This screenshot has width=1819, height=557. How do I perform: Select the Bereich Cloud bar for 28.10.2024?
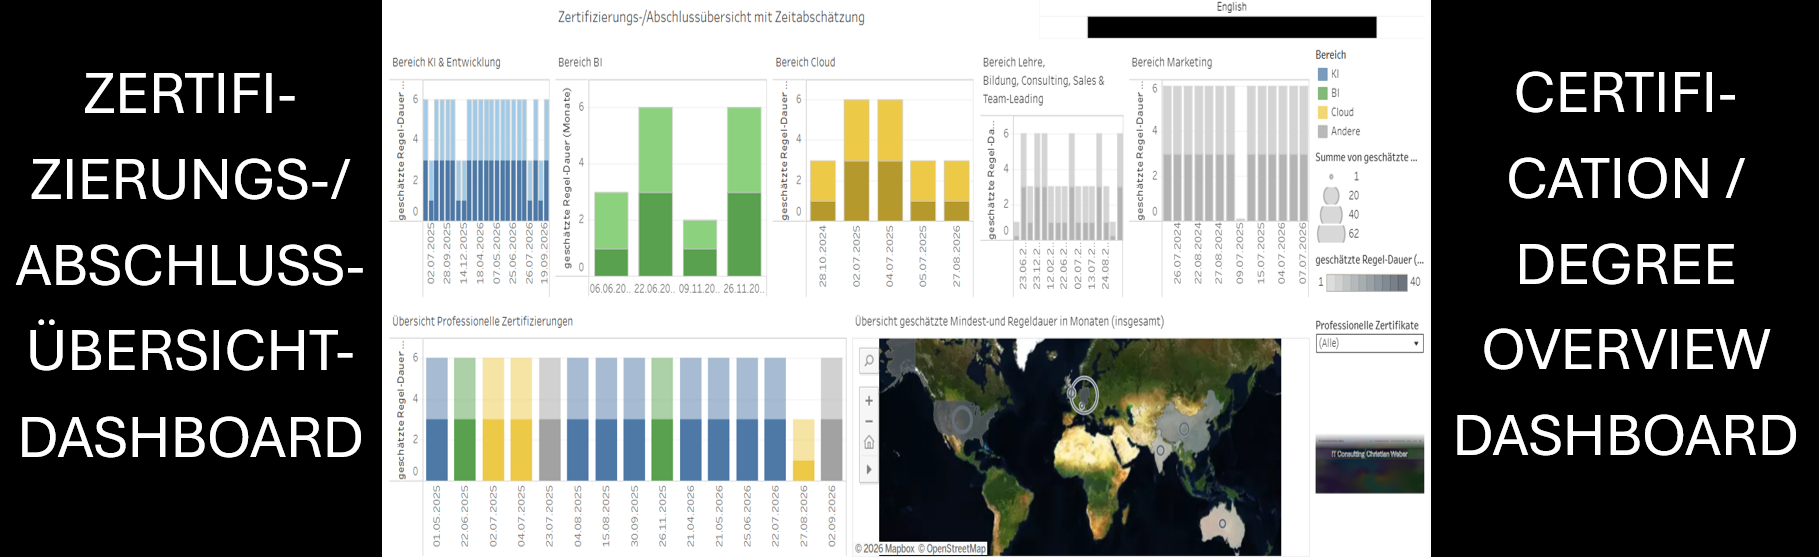[x=823, y=190]
